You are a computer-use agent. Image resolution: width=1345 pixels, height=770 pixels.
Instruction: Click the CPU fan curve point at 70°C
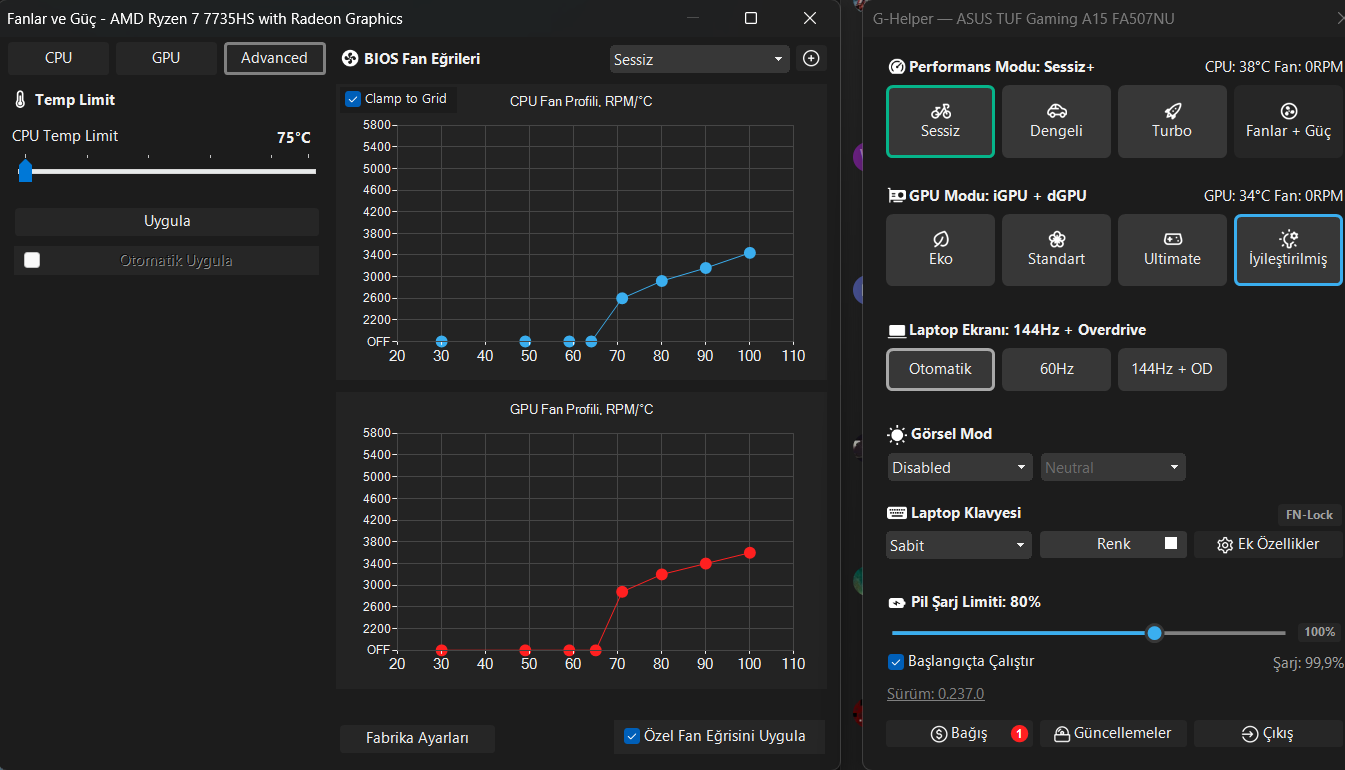point(622,298)
